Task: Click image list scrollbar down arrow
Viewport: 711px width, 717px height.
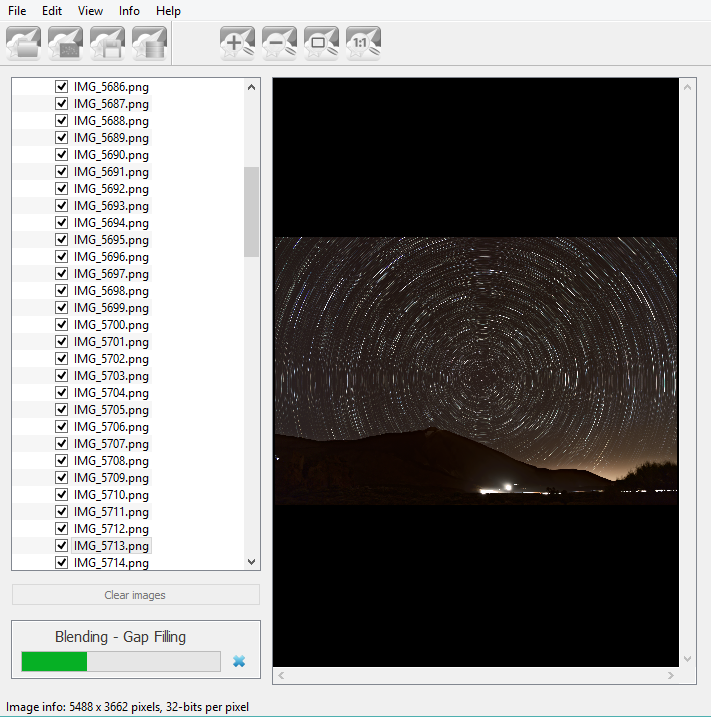Action: click(251, 562)
